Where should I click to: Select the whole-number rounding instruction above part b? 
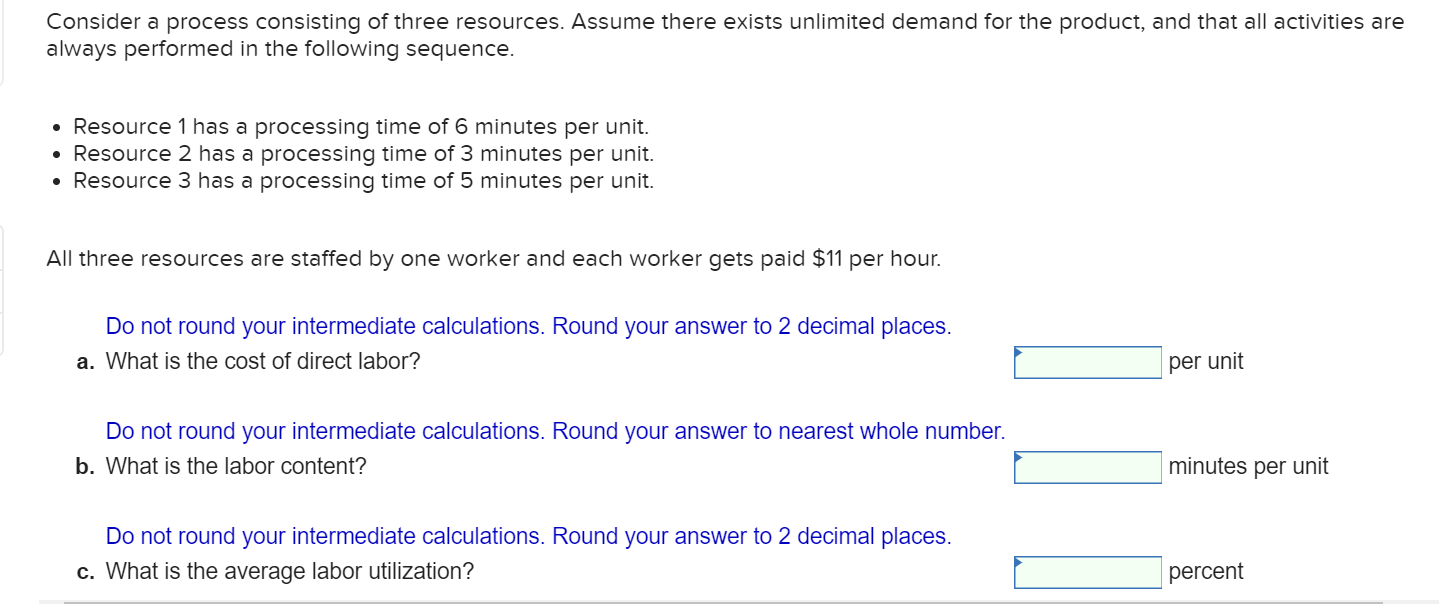[555, 431]
